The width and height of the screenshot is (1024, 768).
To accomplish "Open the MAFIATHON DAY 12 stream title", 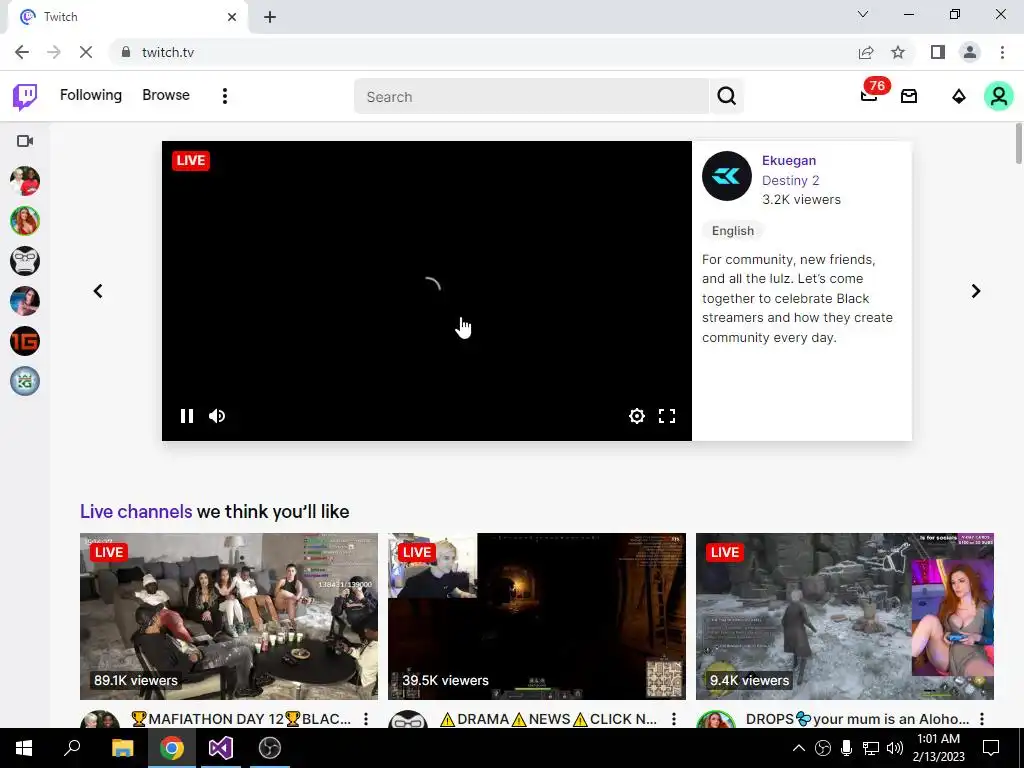I will point(241,719).
